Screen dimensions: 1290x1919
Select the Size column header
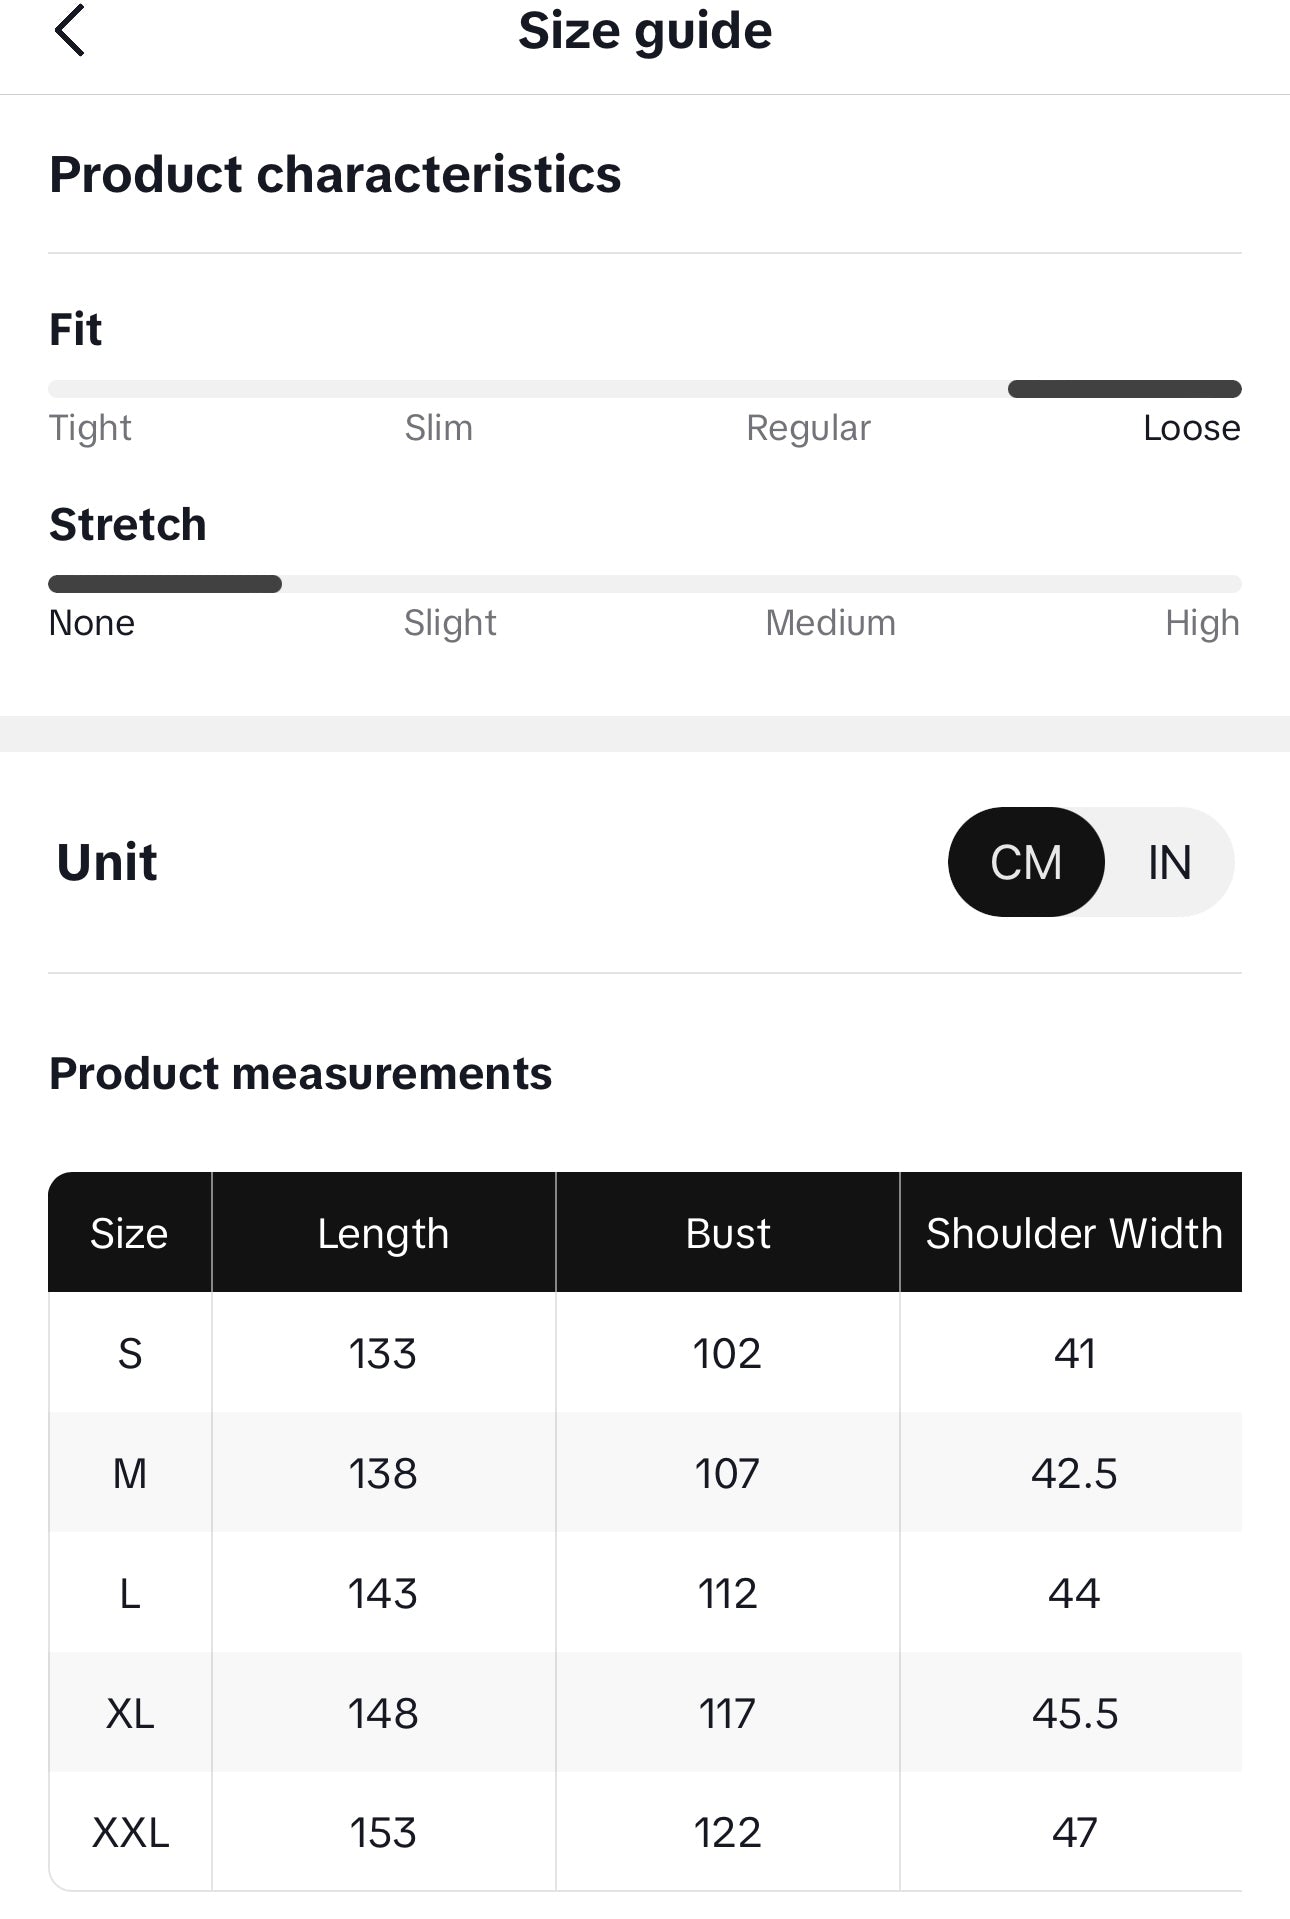point(129,1233)
